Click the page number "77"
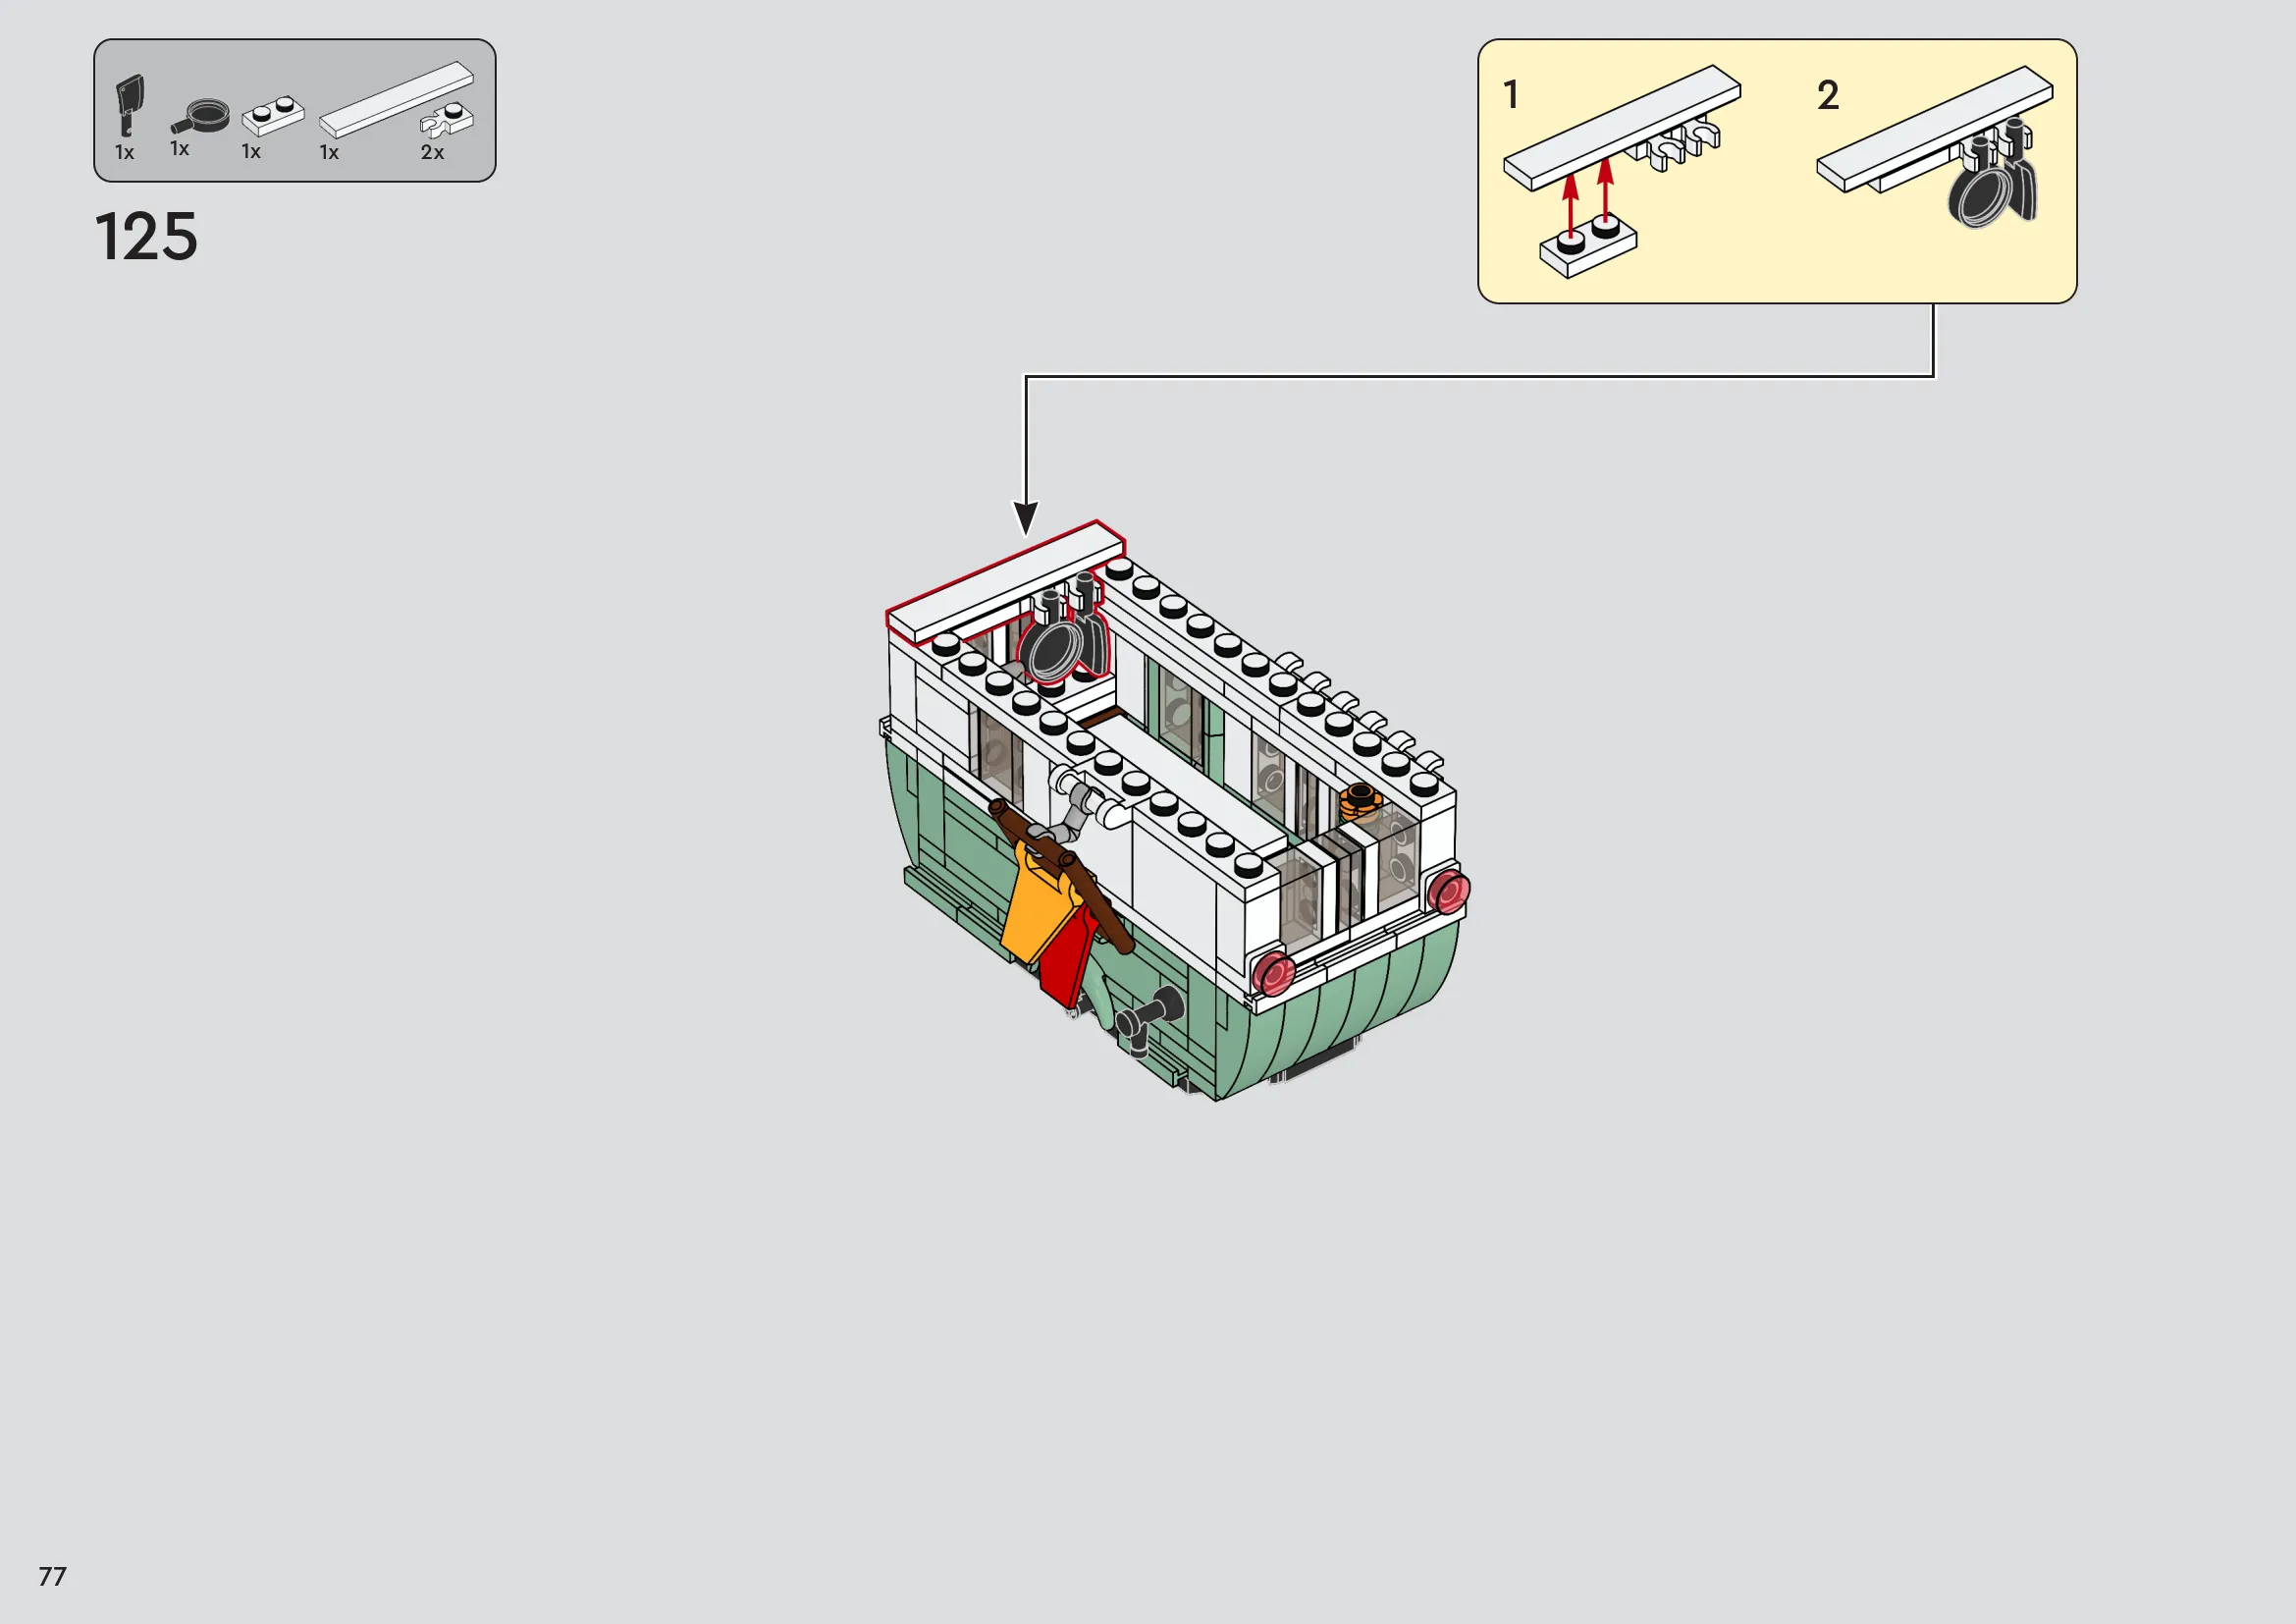This screenshot has width=2296, height=1624. pyautogui.click(x=52, y=1577)
